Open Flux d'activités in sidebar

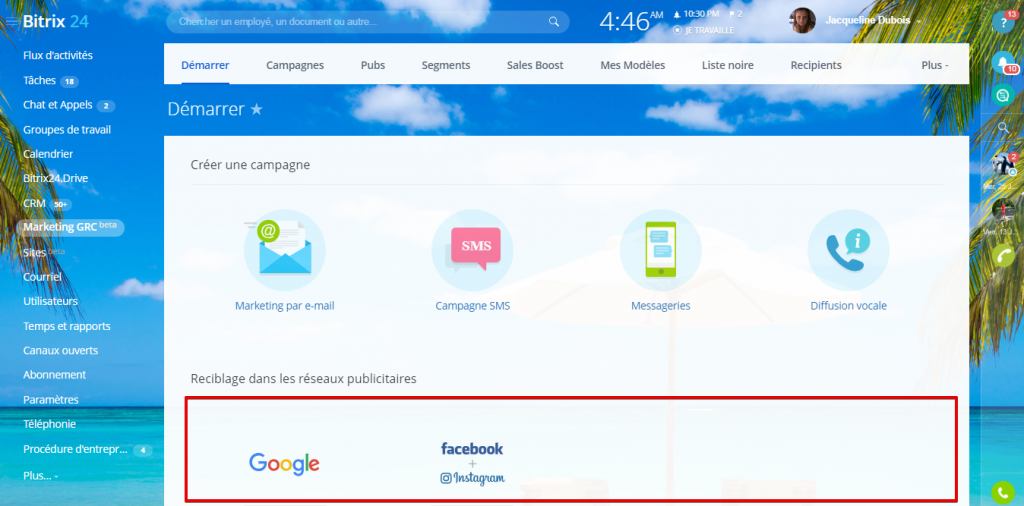point(58,55)
